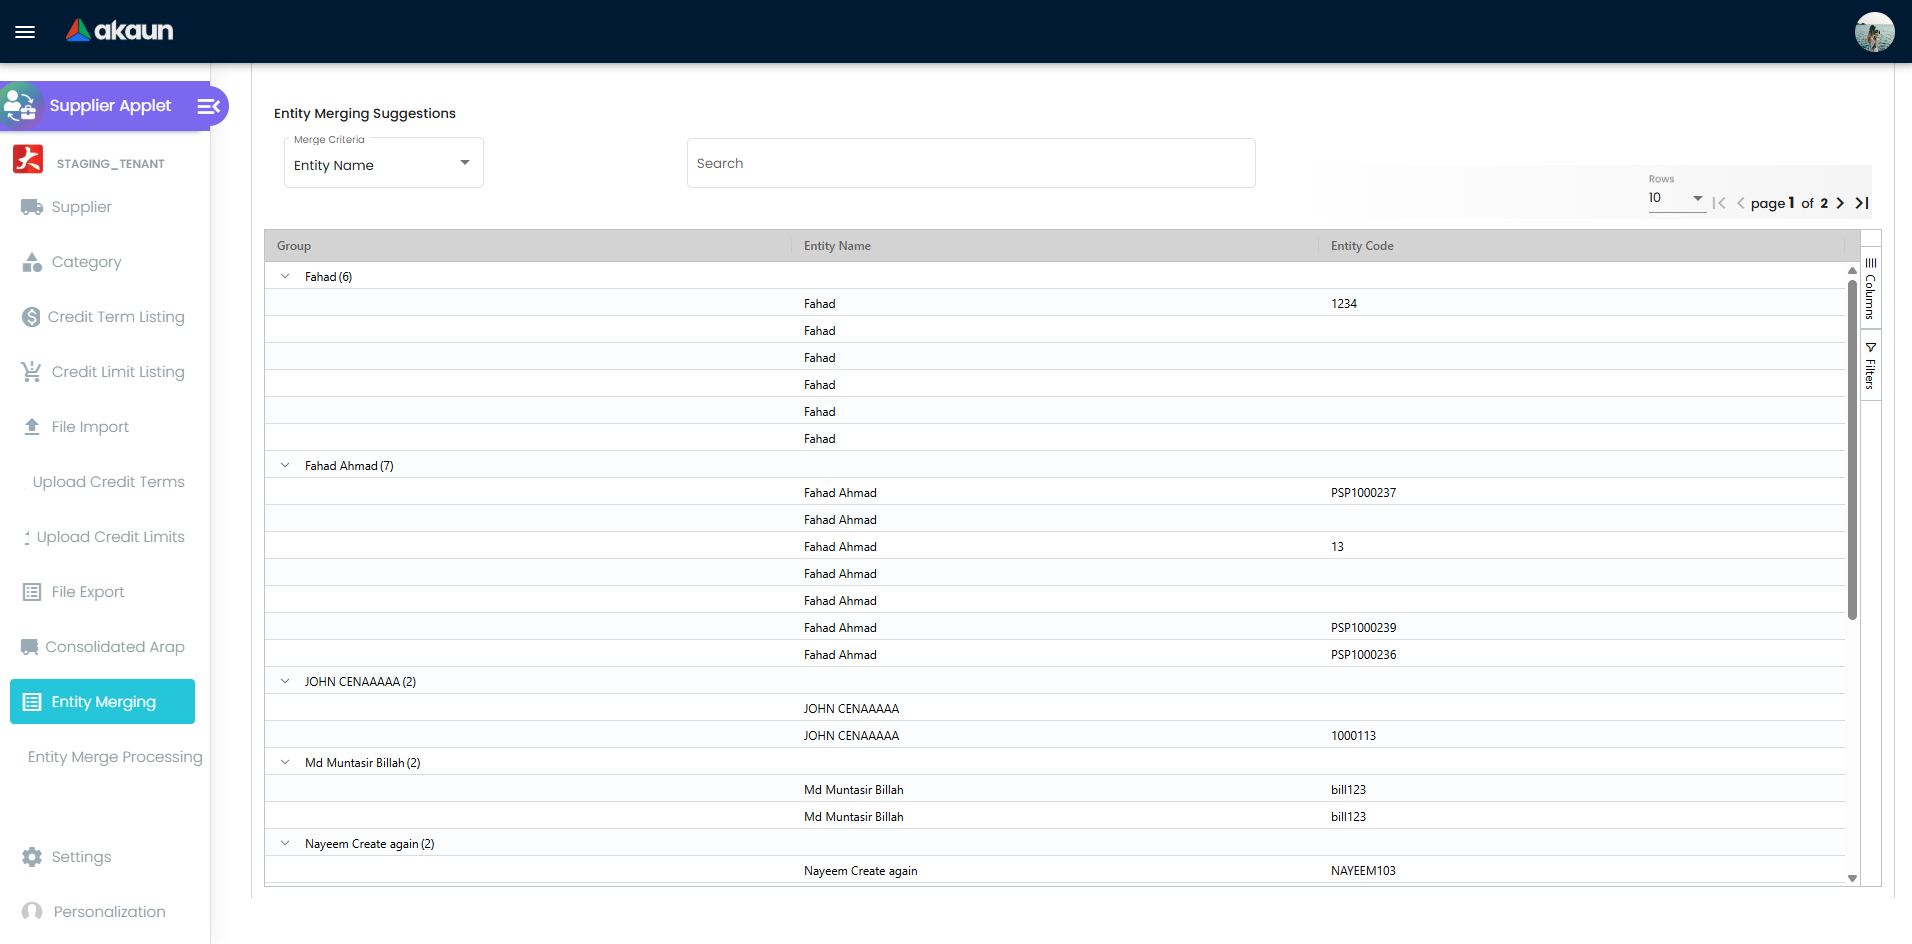Image resolution: width=1912 pixels, height=944 pixels.
Task: Open the hamburger main menu
Action: coord(25,32)
